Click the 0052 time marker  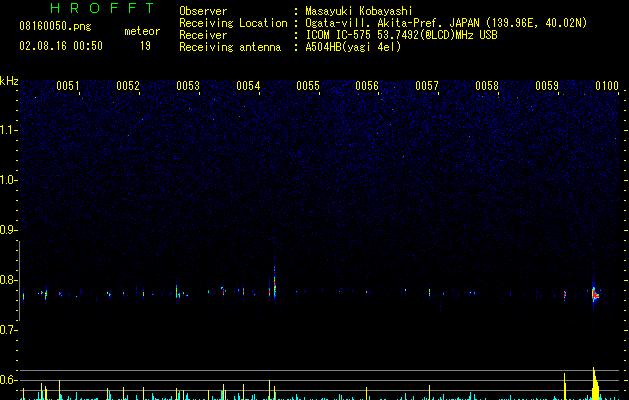pos(128,86)
